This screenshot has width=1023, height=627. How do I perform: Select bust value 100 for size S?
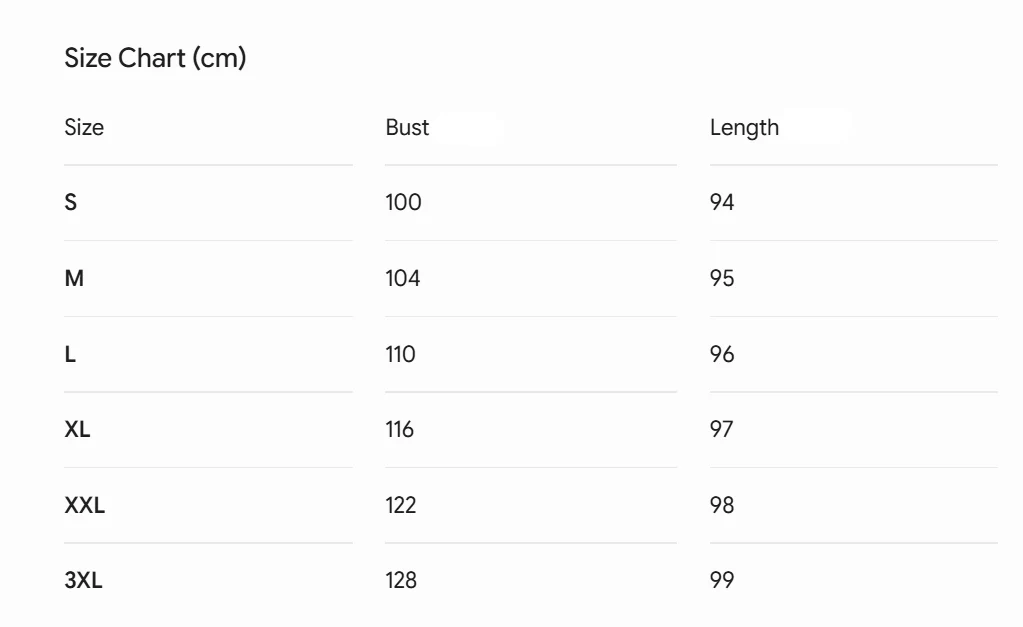click(403, 202)
